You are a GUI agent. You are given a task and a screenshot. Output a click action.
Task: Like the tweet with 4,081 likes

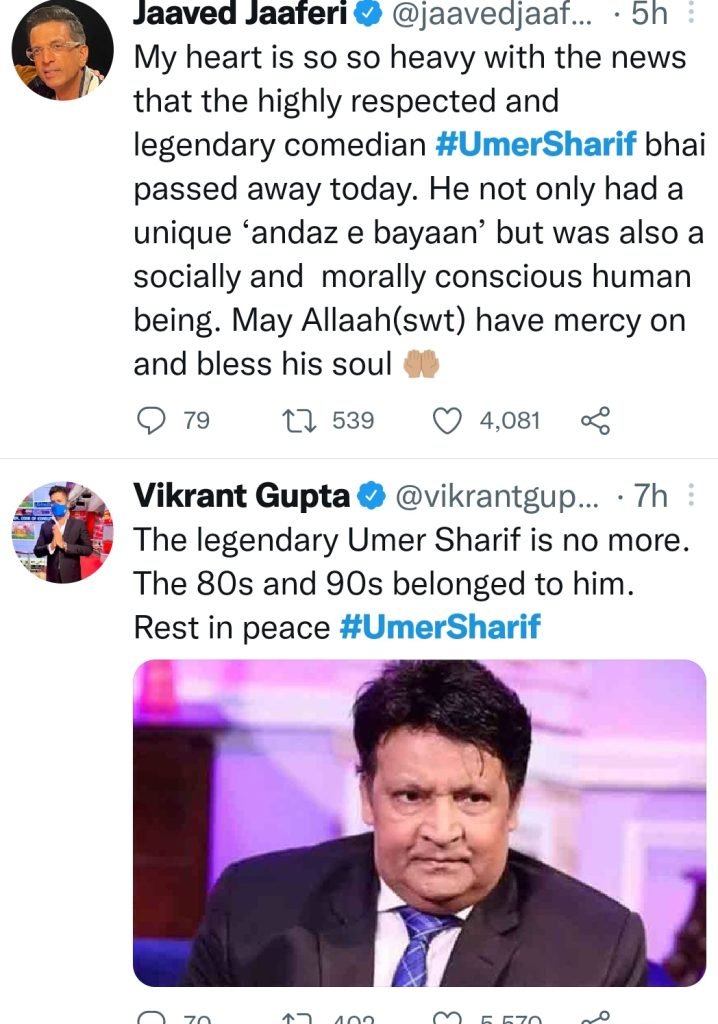(445, 421)
